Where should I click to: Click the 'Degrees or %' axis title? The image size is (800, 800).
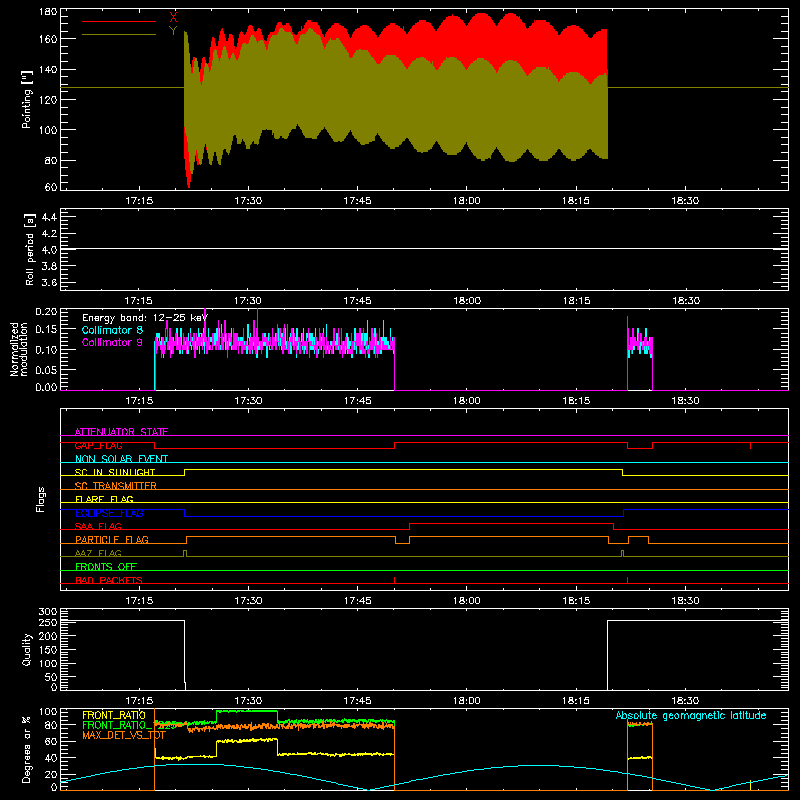click(x=27, y=749)
